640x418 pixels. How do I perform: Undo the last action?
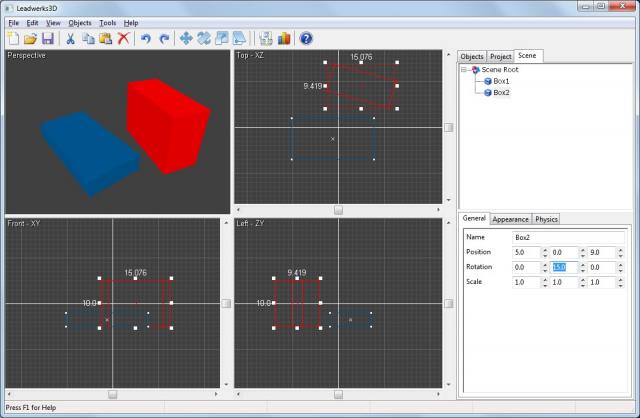147,39
